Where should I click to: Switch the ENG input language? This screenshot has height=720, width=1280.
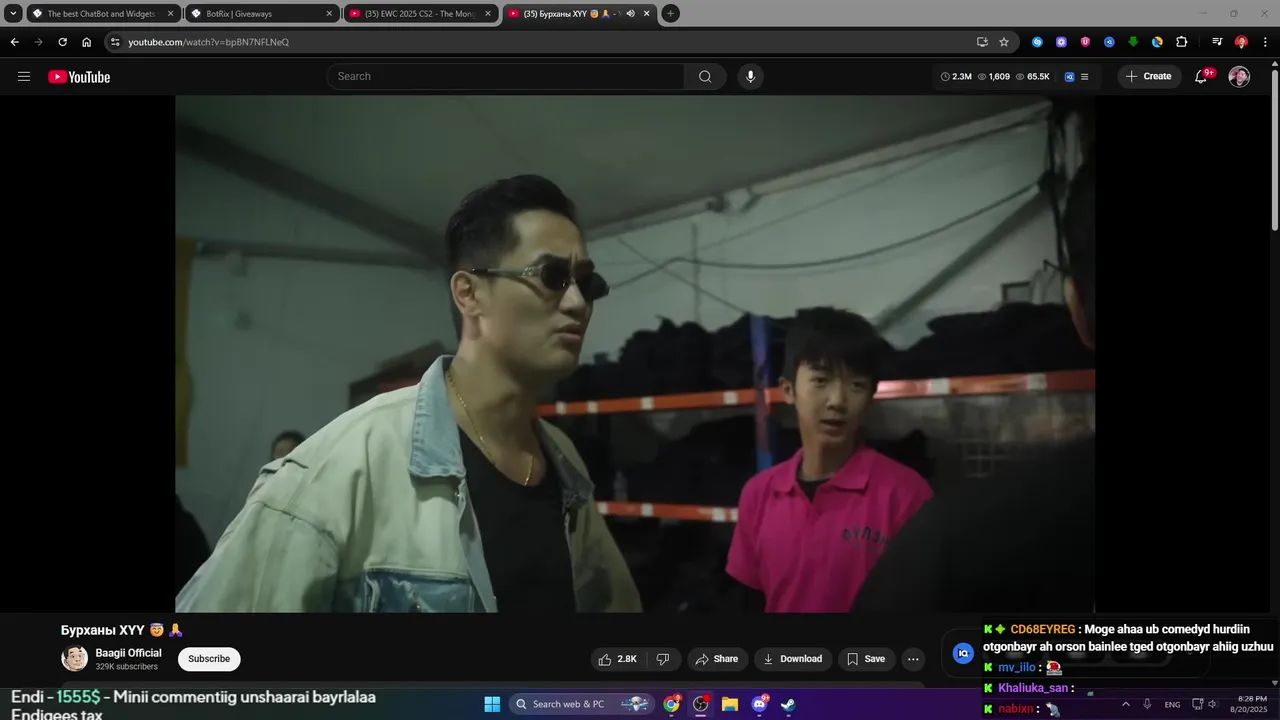coord(1172,704)
